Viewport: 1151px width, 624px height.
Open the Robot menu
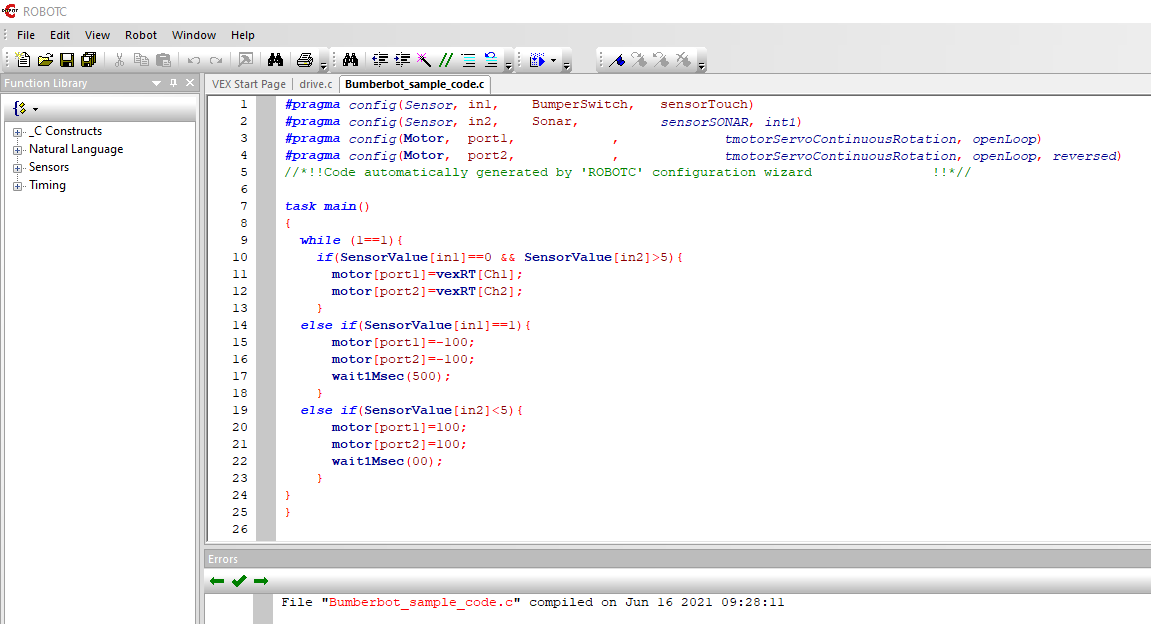[141, 35]
